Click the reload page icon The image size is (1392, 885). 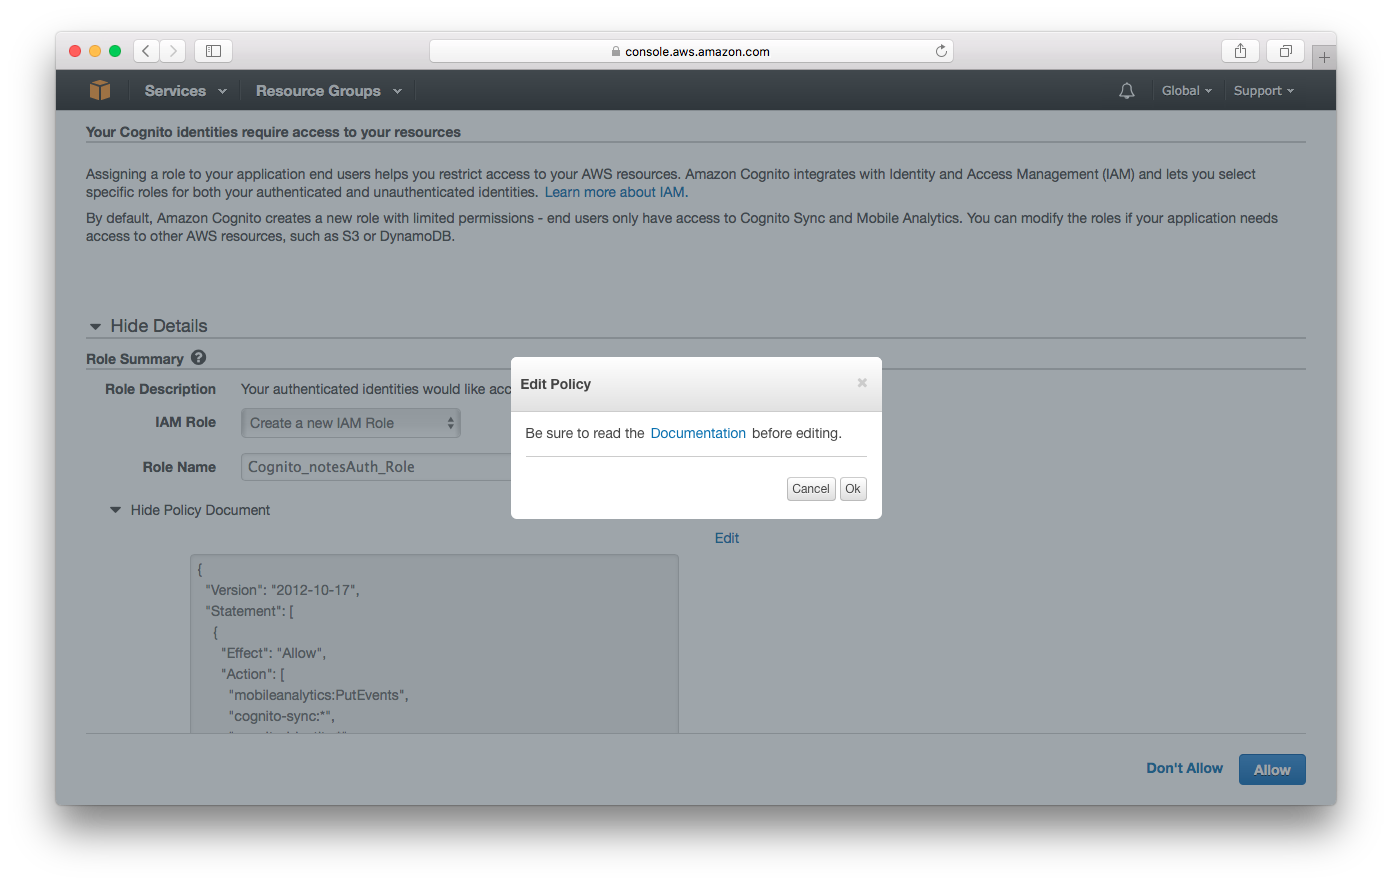pyautogui.click(x=941, y=51)
